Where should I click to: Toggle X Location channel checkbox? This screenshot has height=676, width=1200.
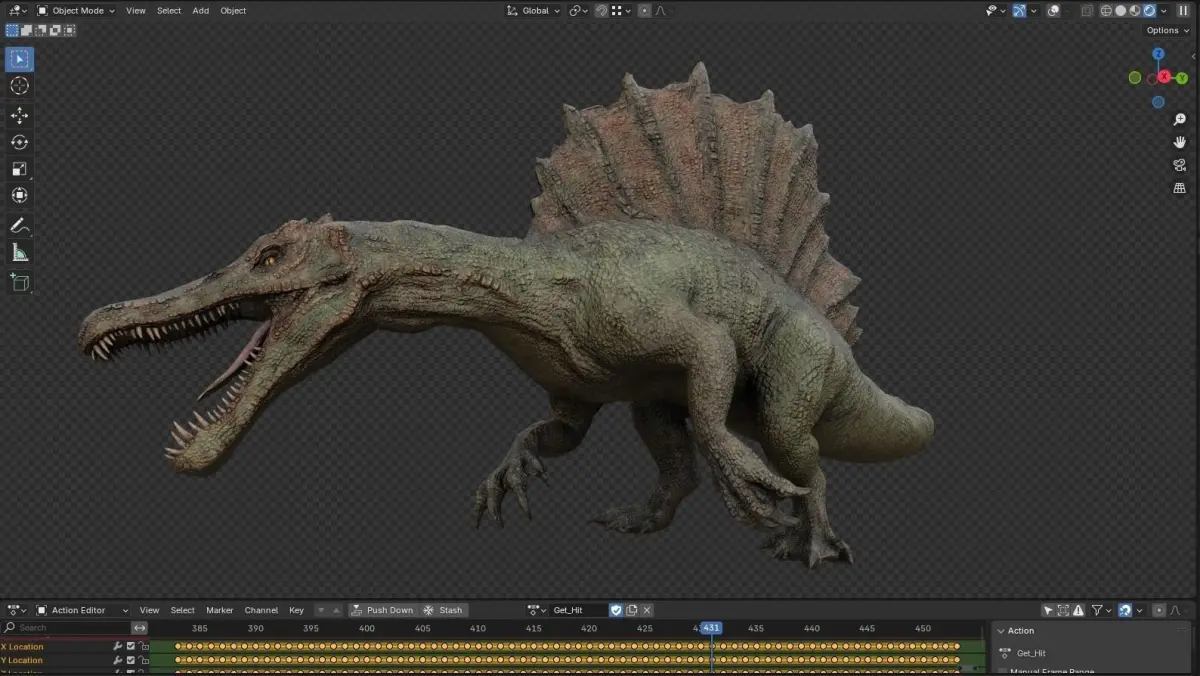click(x=130, y=647)
